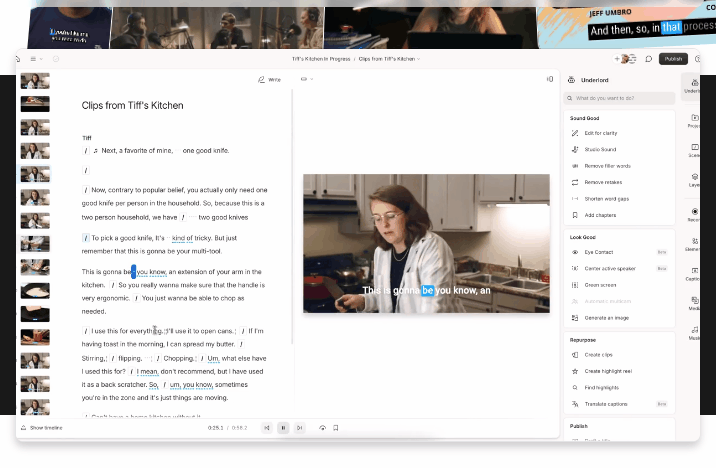Click the Generate an image icon

(575, 318)
